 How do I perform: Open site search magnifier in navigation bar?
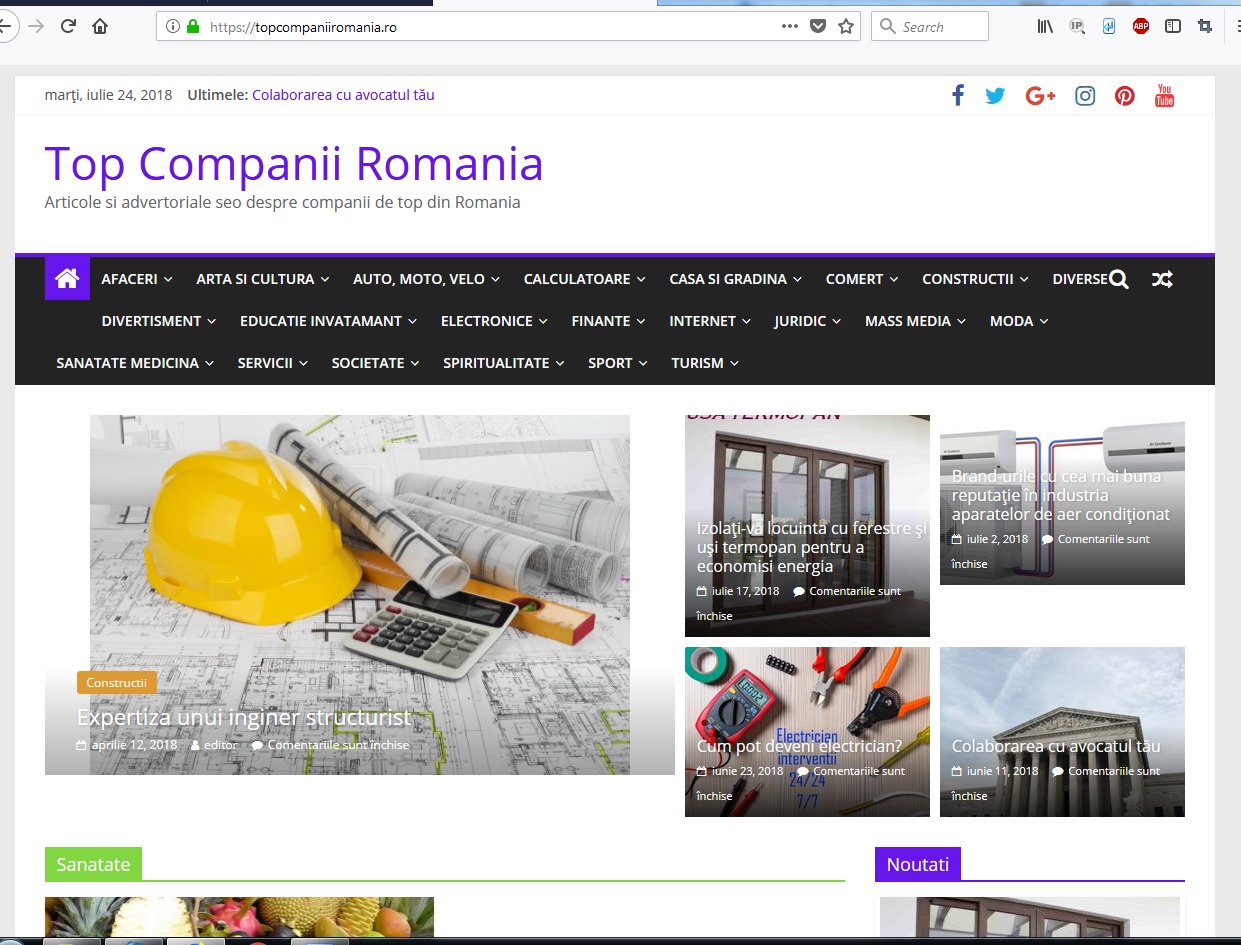[x=1119, y=280]
